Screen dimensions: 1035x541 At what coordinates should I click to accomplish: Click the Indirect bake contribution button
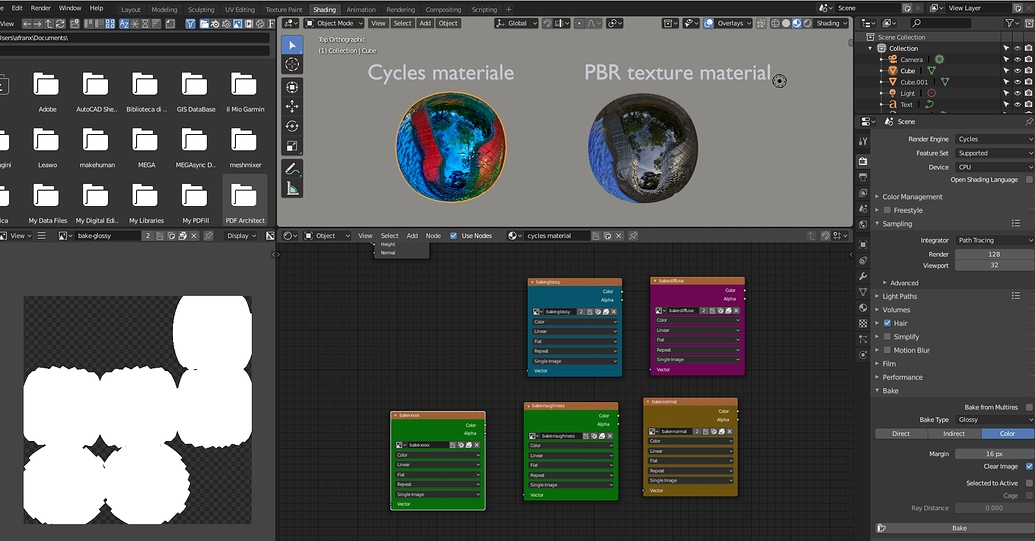[x=954, y=433]
